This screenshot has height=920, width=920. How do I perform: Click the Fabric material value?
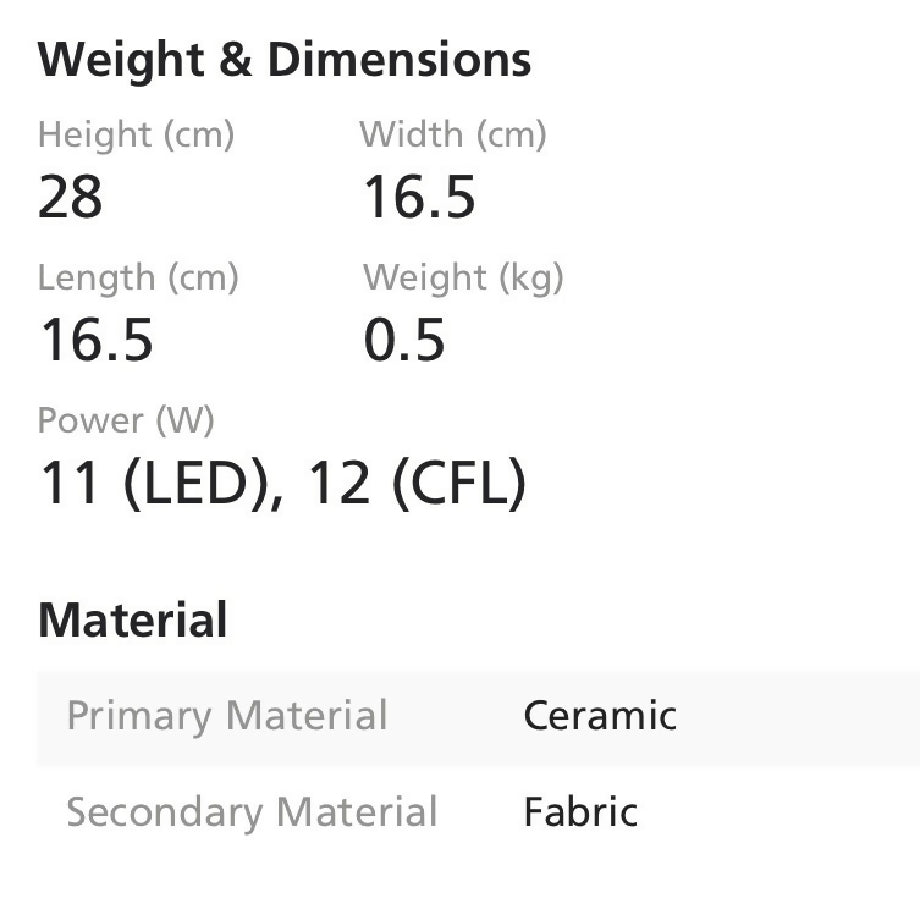(x=580, y=811)
